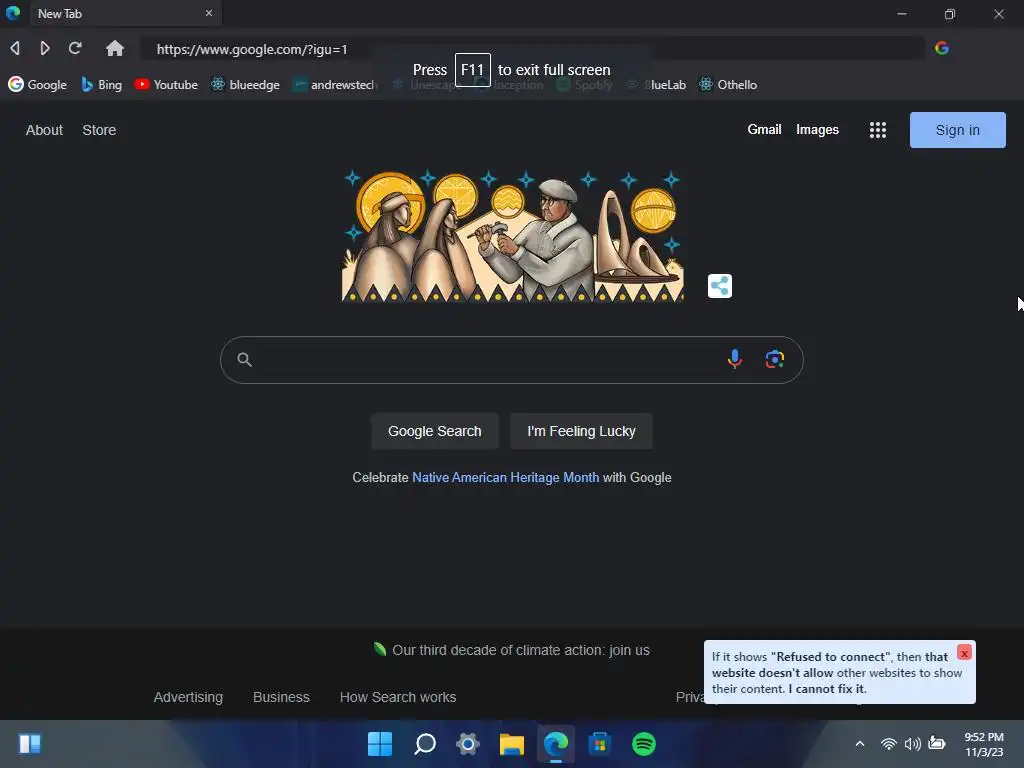1024x768 pixels.
Task: Open the Google Doodle illustration
Action: point(513,235)
